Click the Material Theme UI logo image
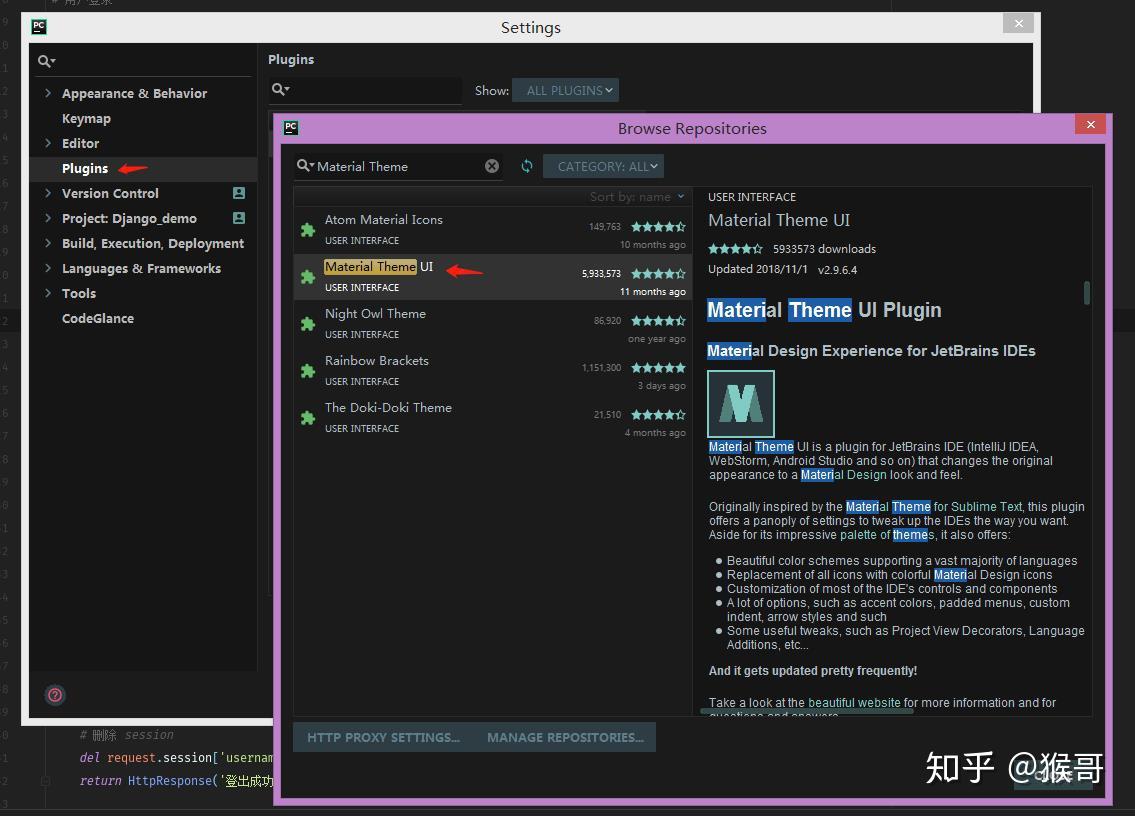The image size is (1135, 816). 740,403
